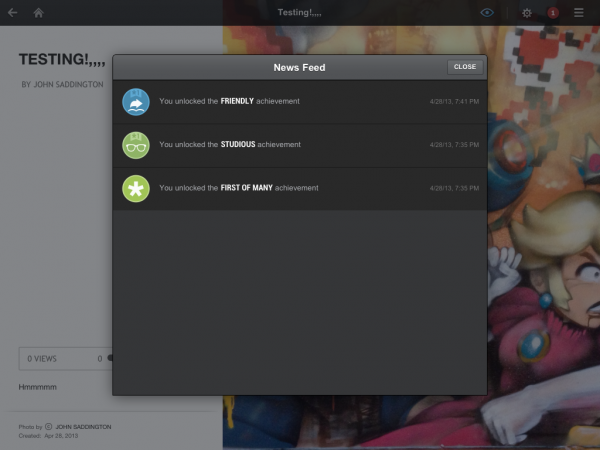Viewport: 600px width, 450px height.
Task: Open JOHN SADDINGTON photo credit link
Action: tap(83, 427)
